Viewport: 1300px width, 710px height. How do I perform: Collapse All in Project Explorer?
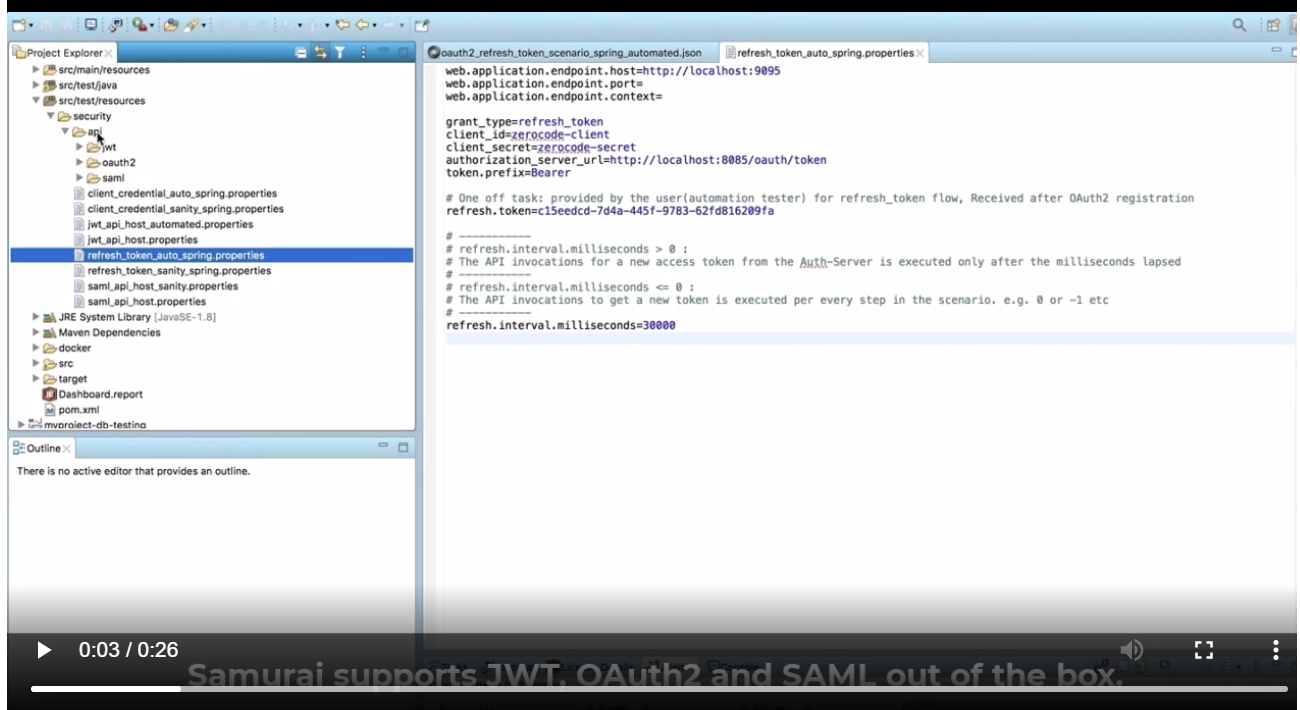tap(301, 52)
